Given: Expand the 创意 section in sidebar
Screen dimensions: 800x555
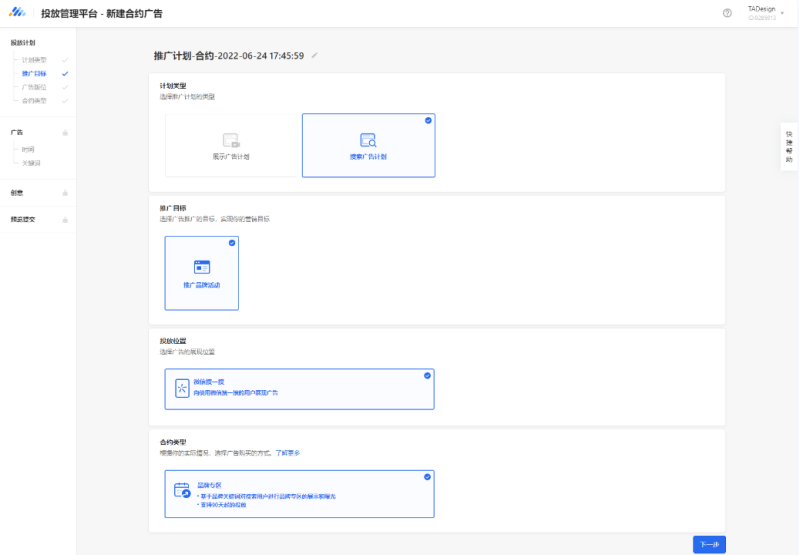Looking at the screenshot, I should click(x=17, y=192).
